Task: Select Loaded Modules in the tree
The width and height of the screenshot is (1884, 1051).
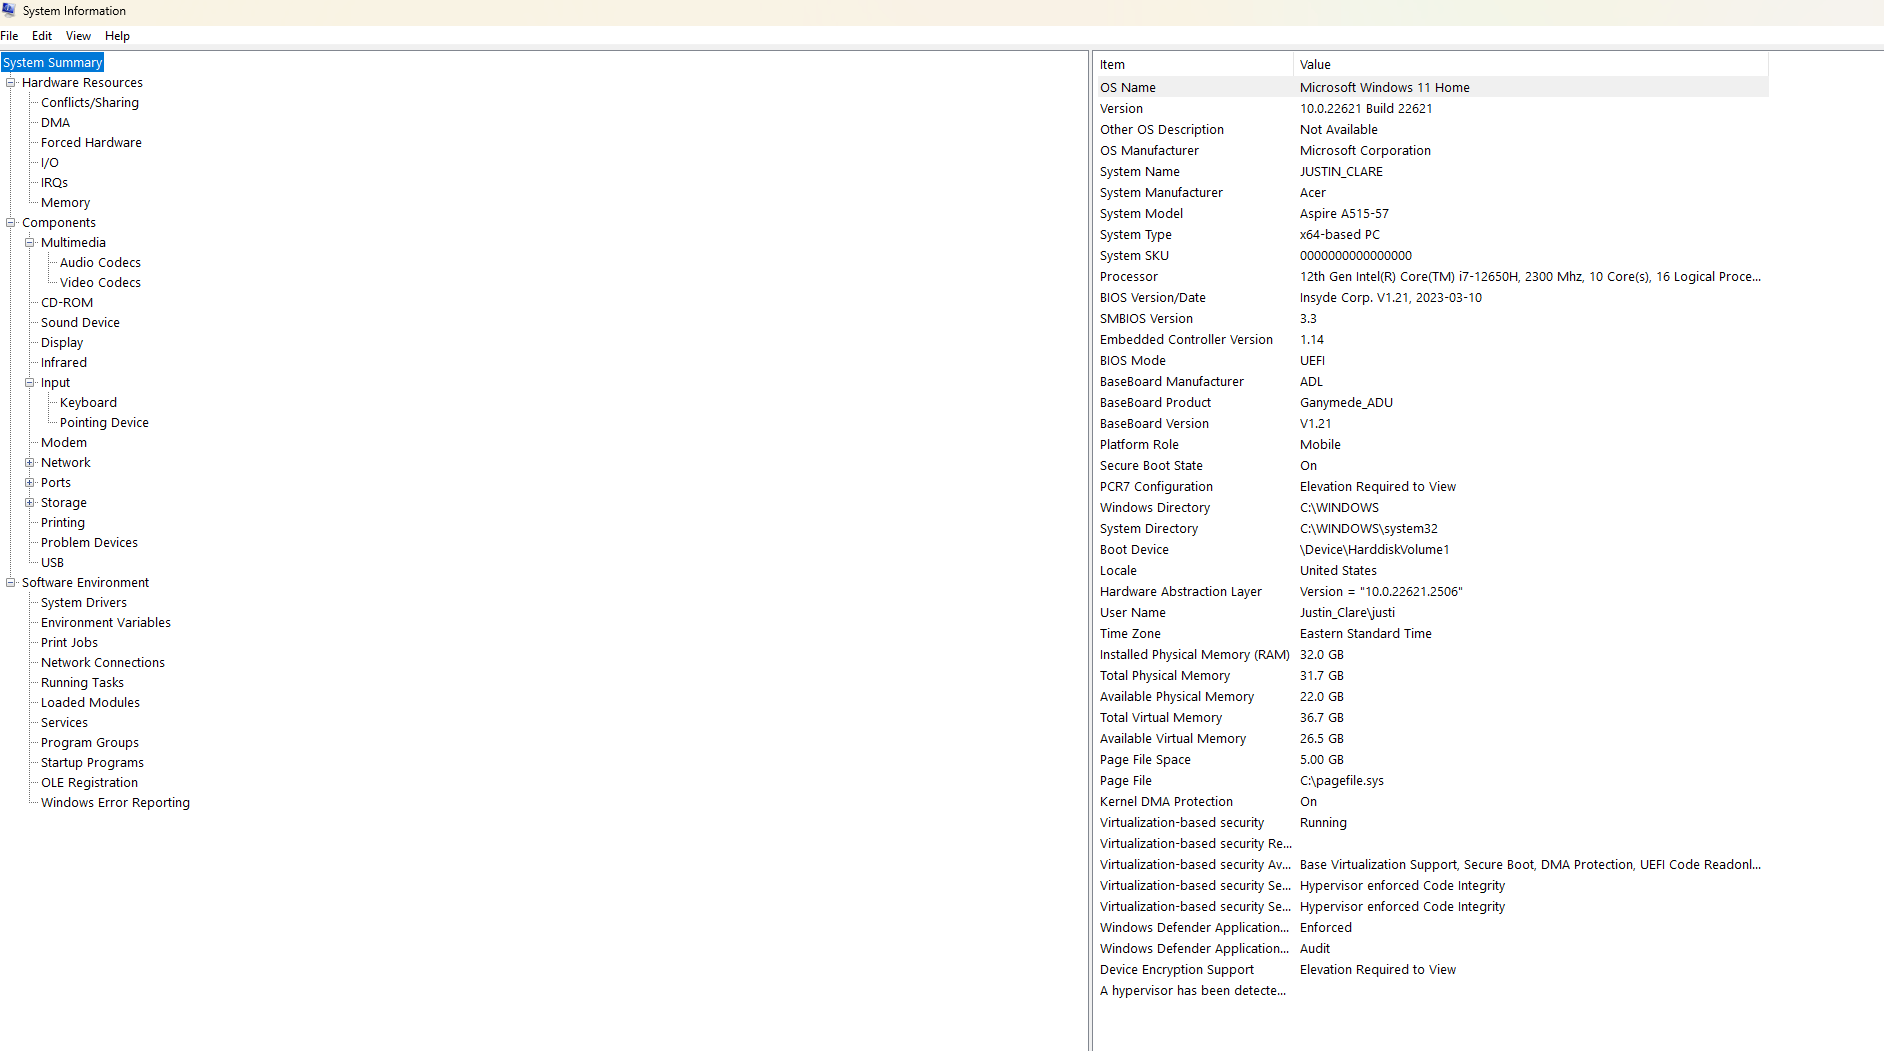Action: (x=90, y=703)
